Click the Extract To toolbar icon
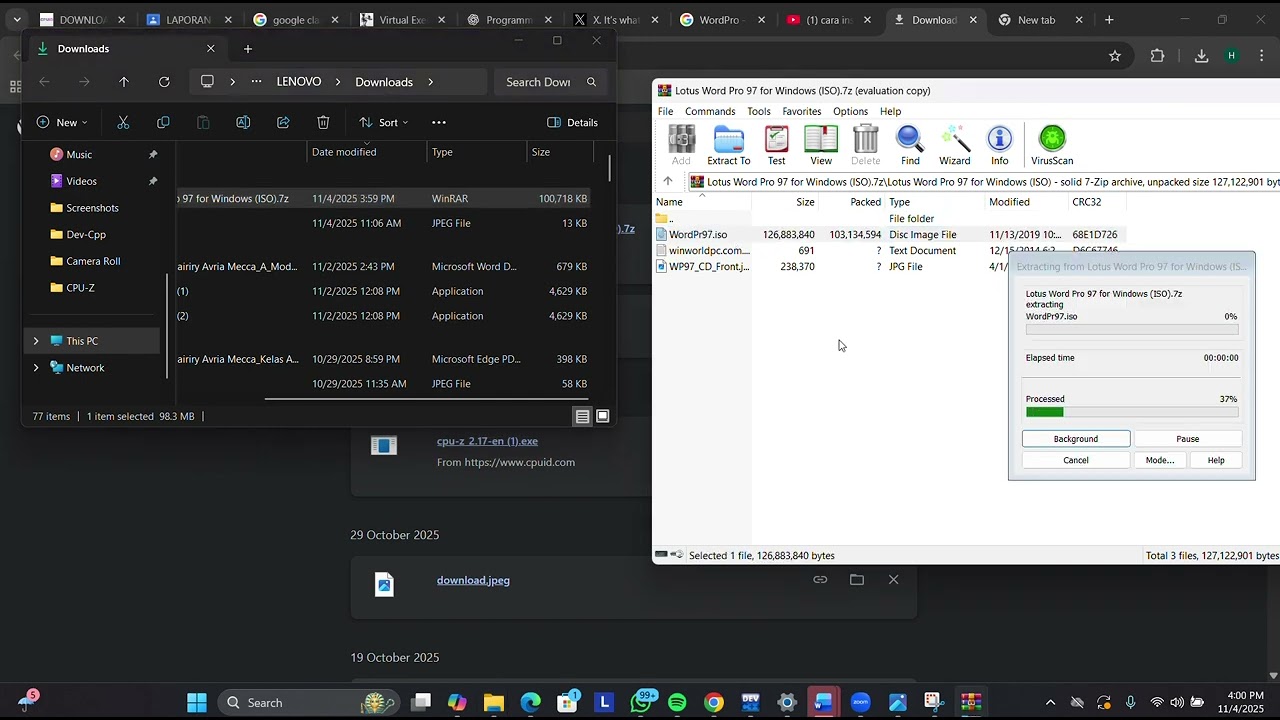The image size is (1280, 720). [728, 146]
